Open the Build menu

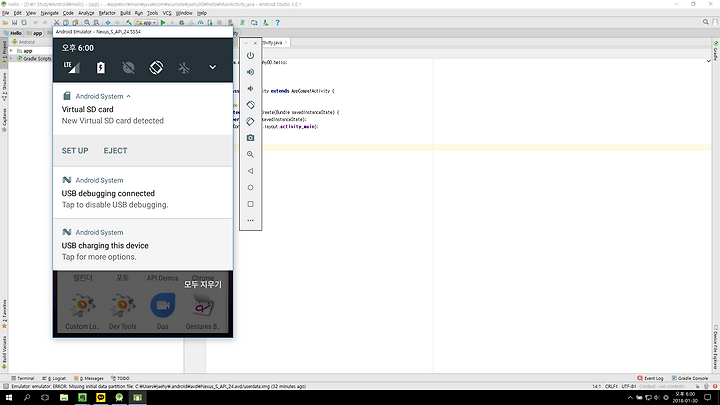click(125, 13)
